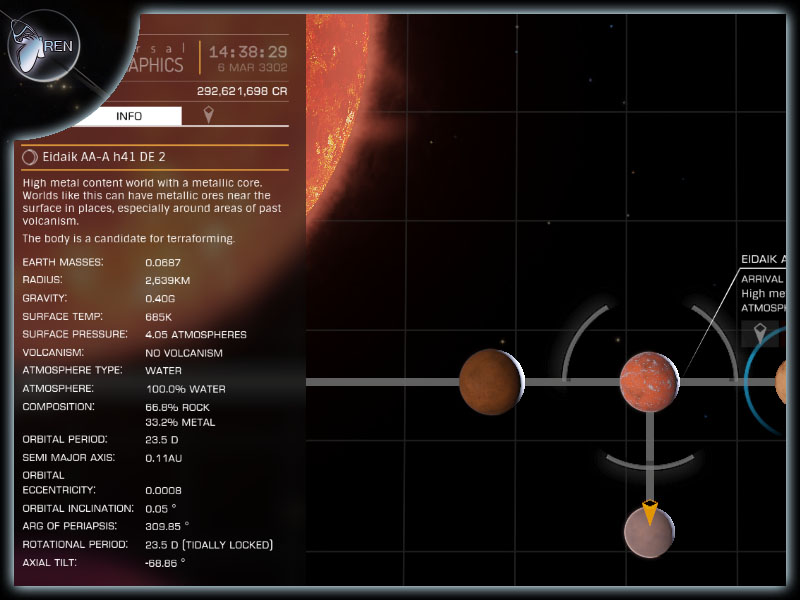Viewport: 800px width, 600px height.
Task: Click the ATMOSPHERE TYPE label
Action: point(72,370)
